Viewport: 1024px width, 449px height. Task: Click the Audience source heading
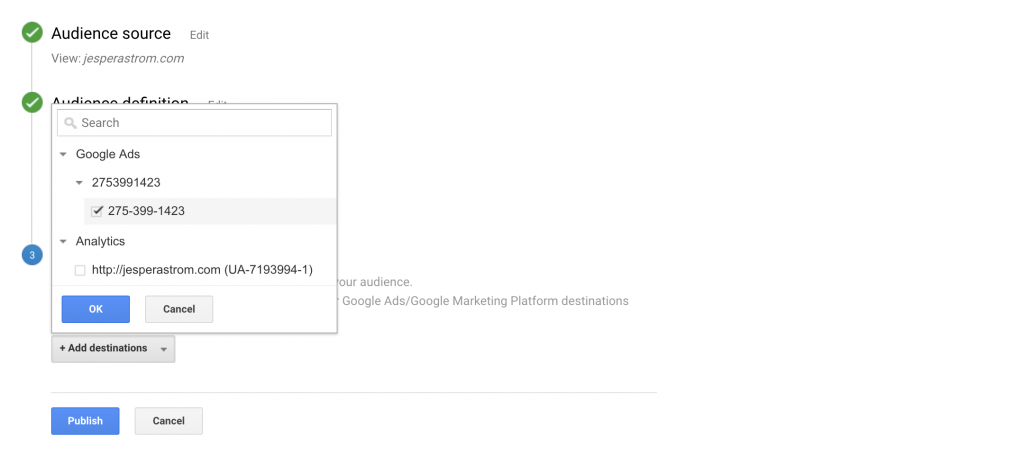[111, 33]
